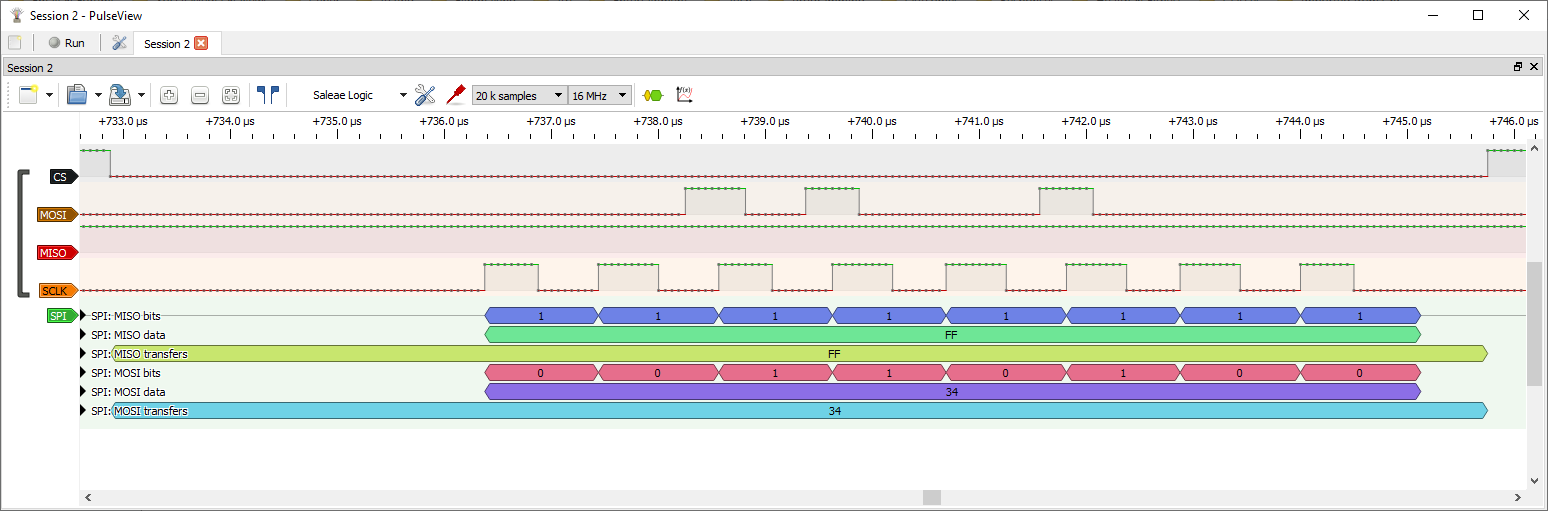Click the +745.0 µs ruler mark
This screenshot has height=511, width=1548.
point(1407,121)
